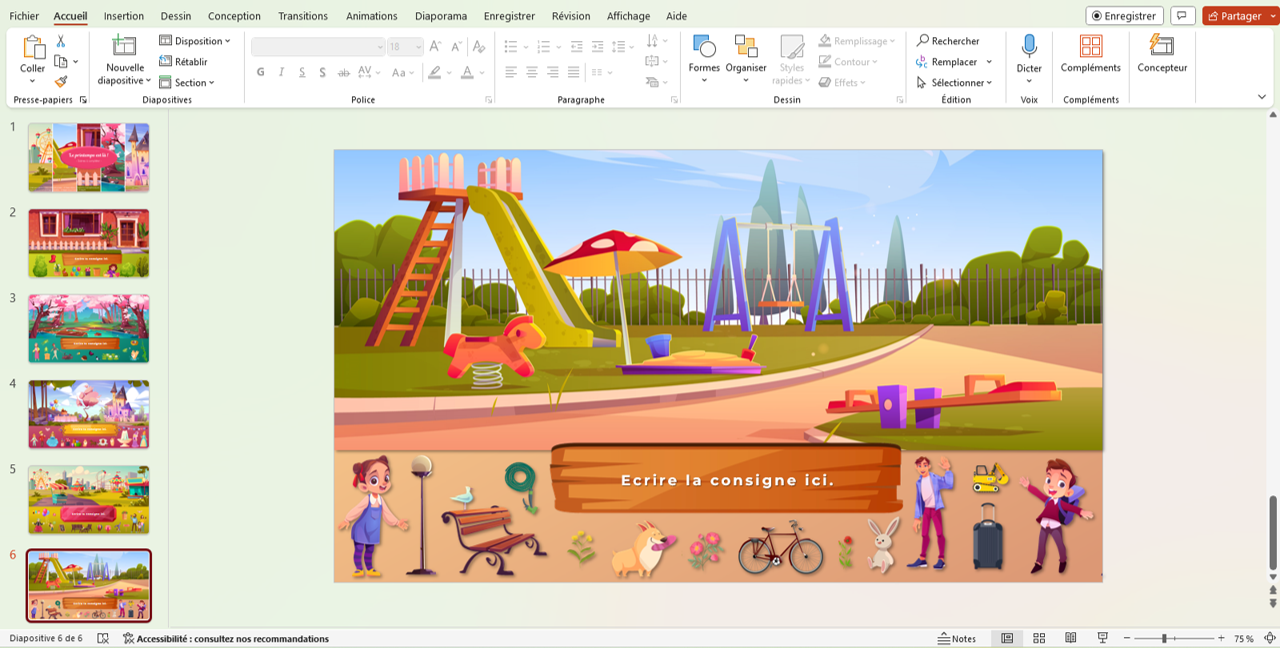
Task: Click the Compléments add-ins icon
Action: [x=1091, y=46]
